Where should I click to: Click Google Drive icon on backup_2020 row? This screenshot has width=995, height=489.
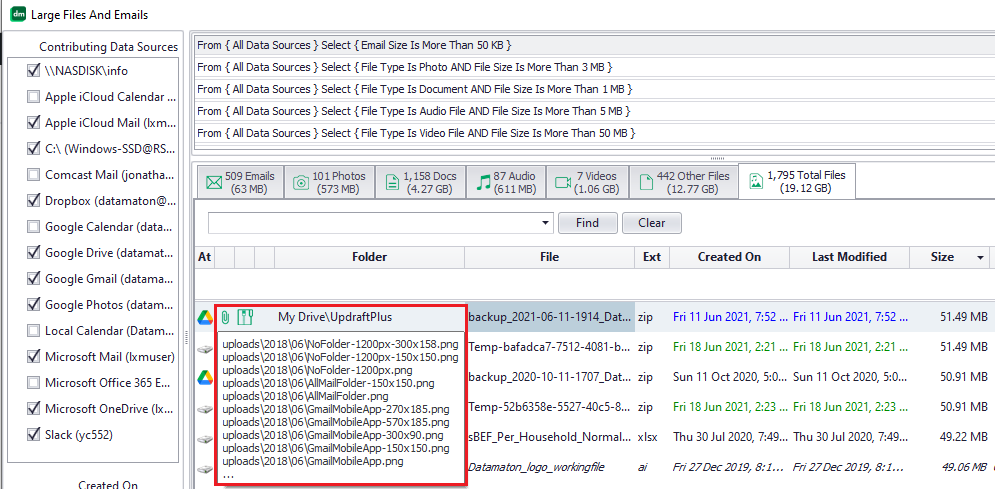point(204,377)
